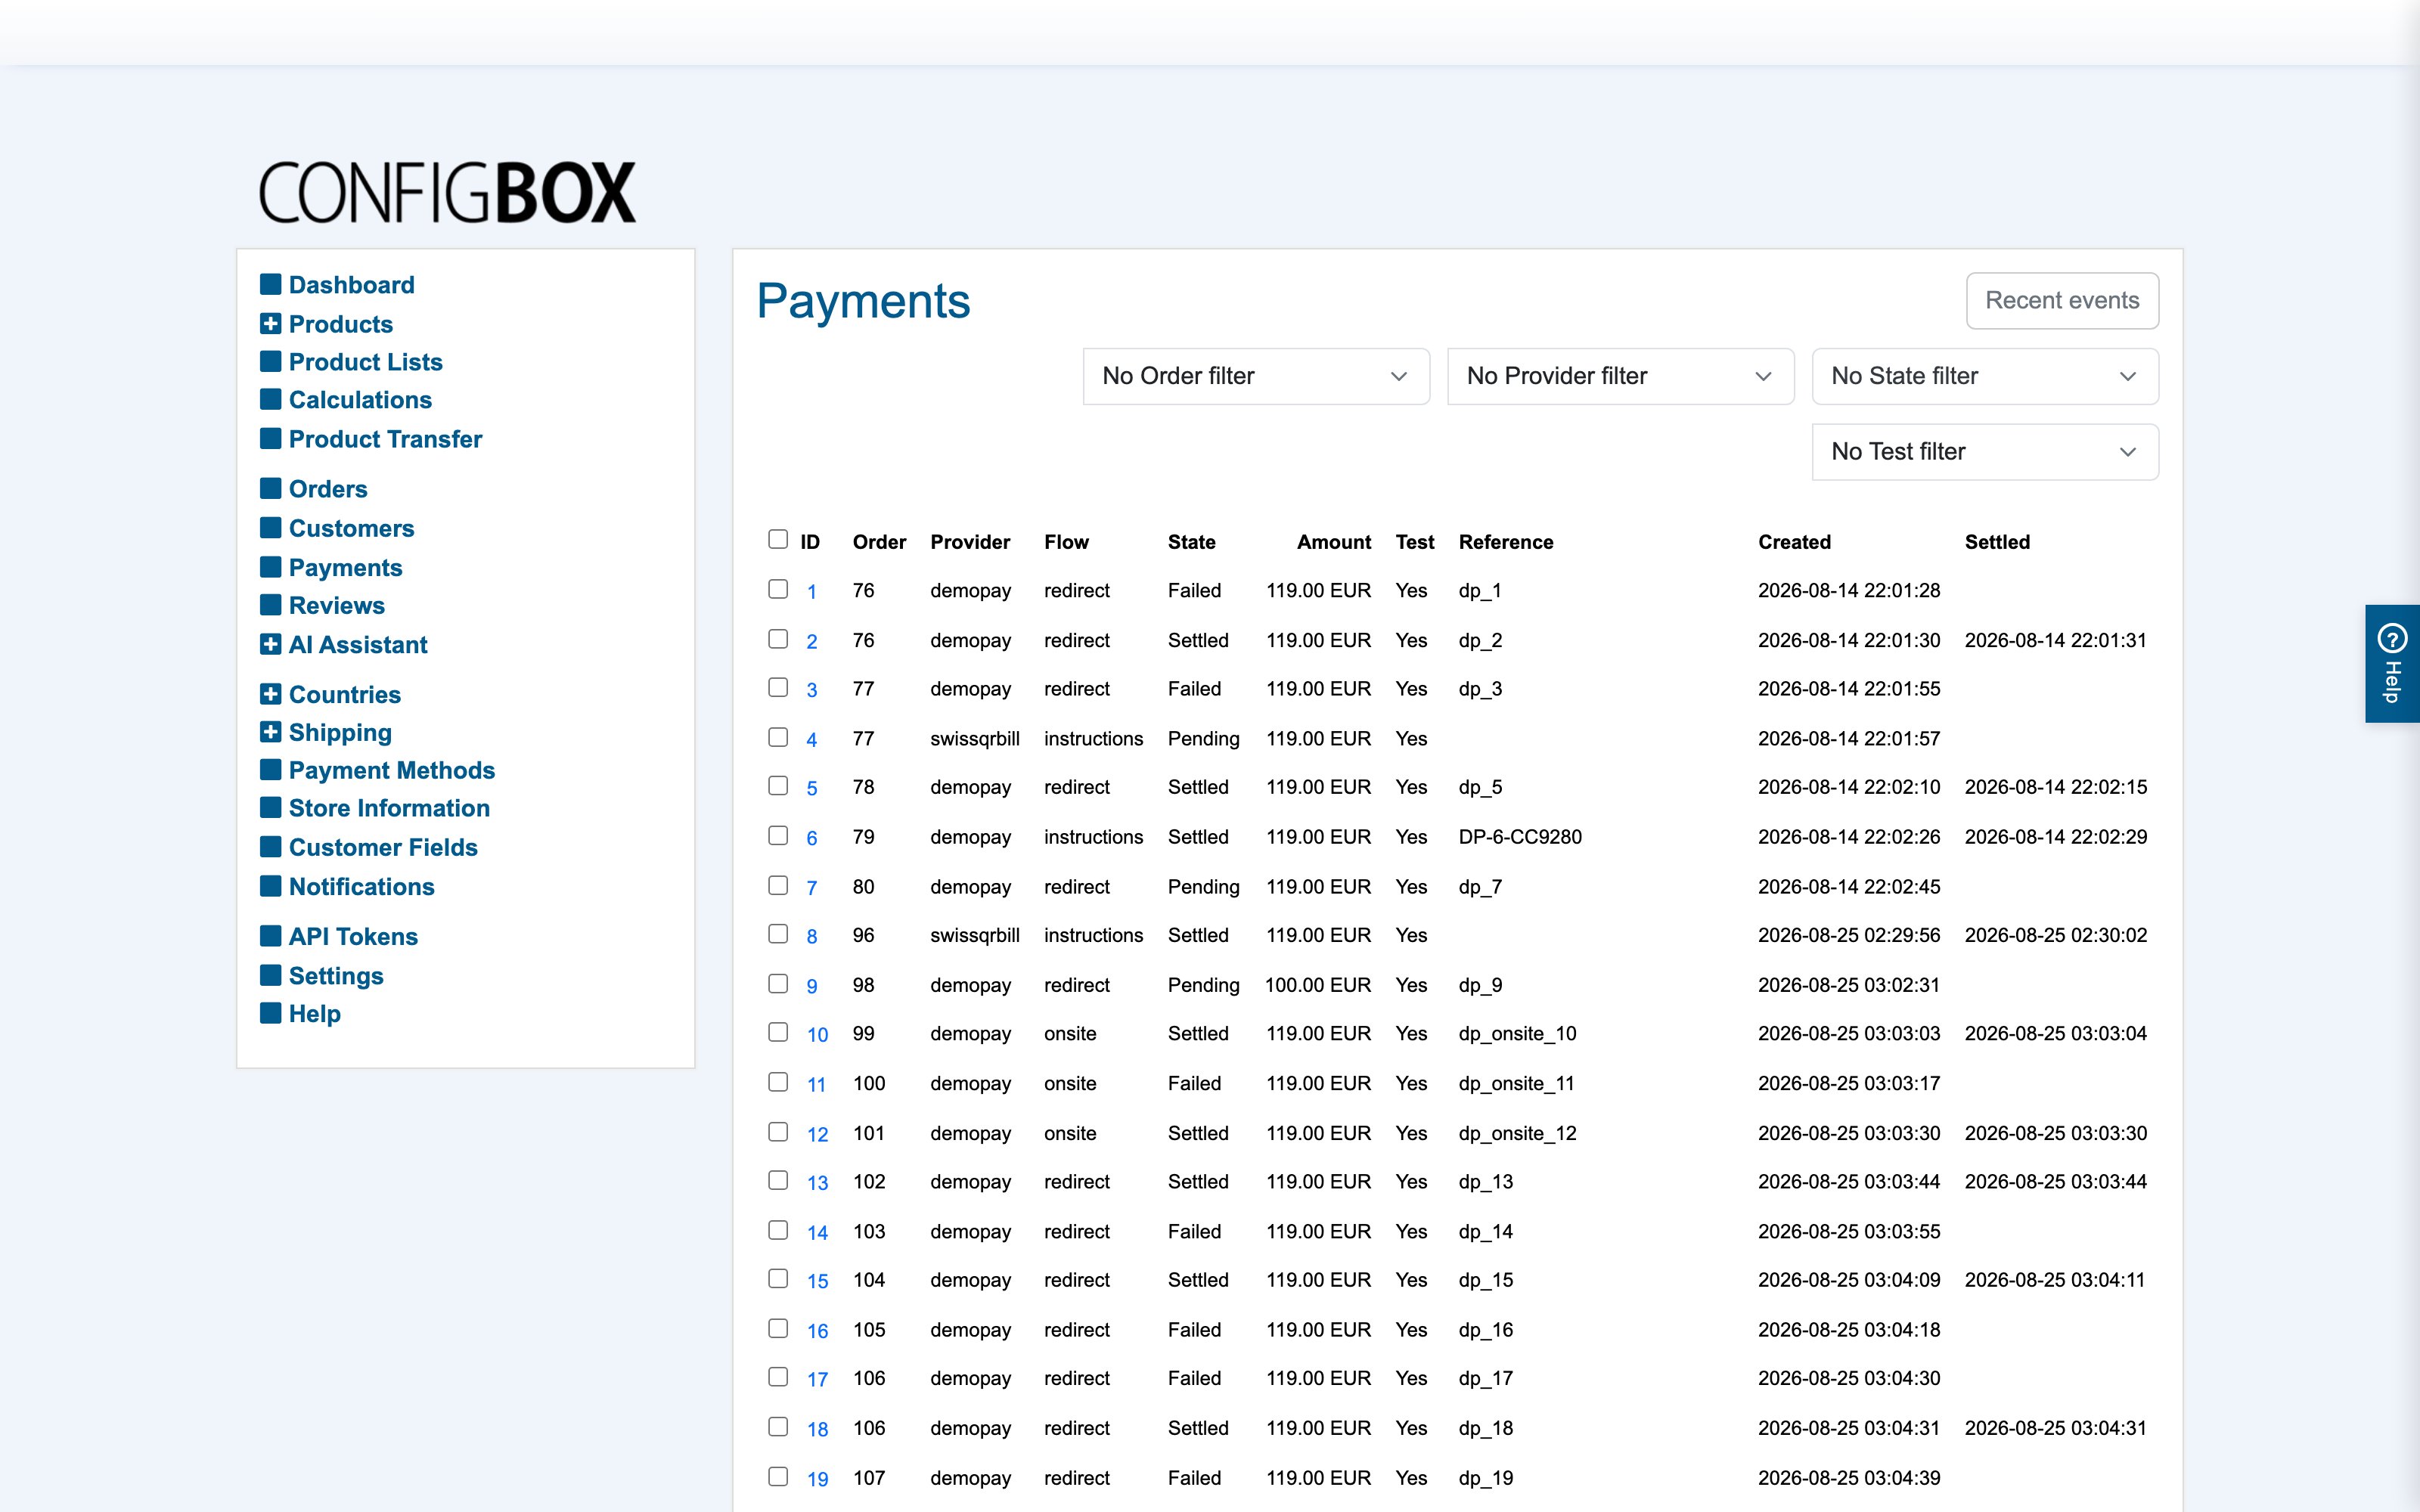Toggle the select-all checkbox in table header

pyautogui.click(x=778, y=539)
